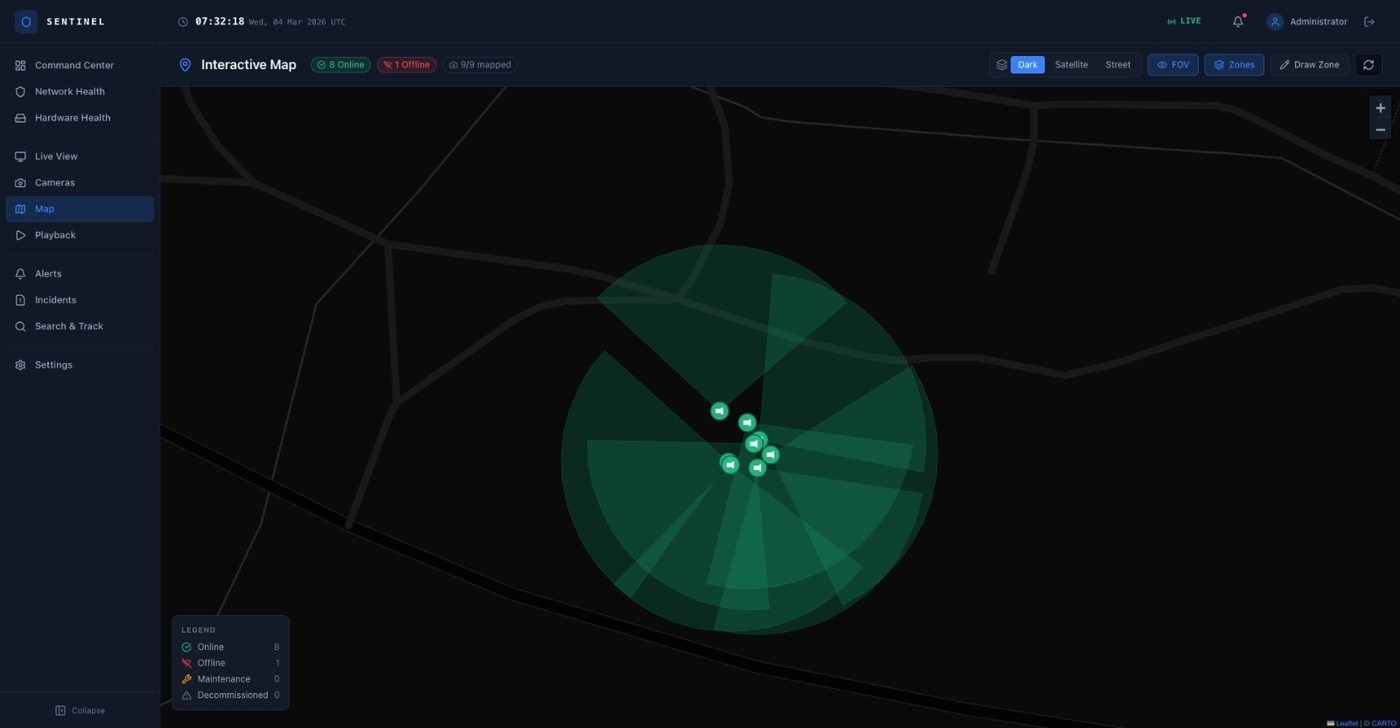Open the Leaflet attribution link

pyautogui.click(x=1346, y=723)
